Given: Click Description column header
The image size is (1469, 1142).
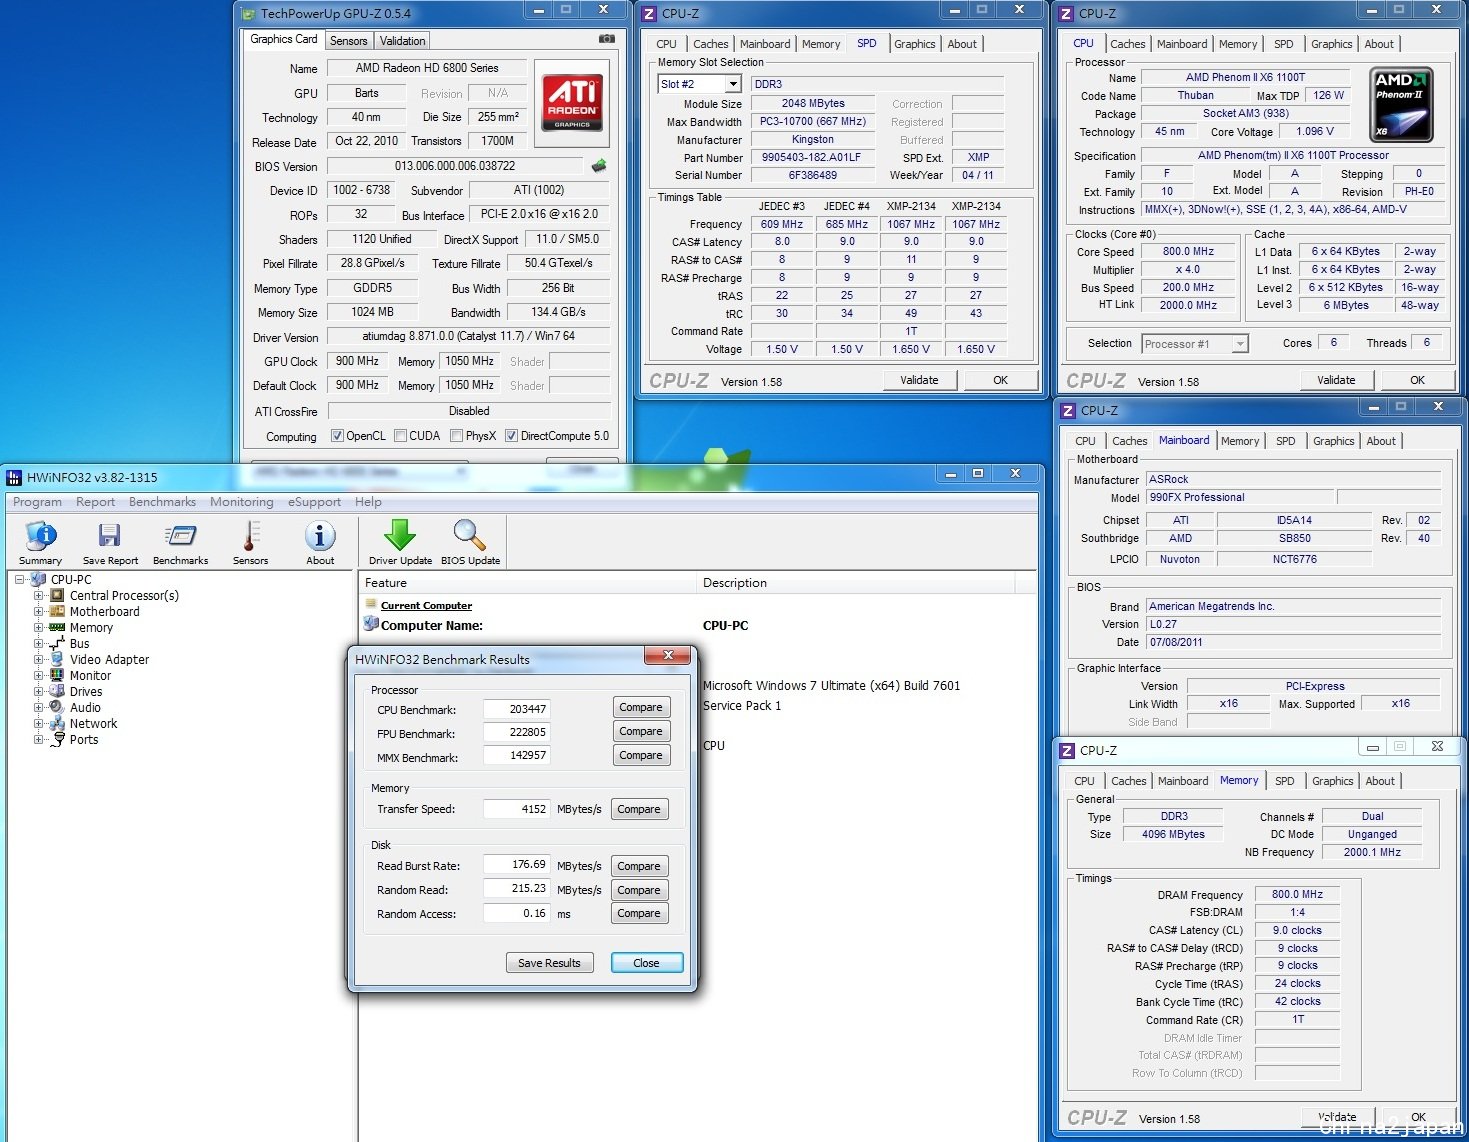Looking at the screenshot, I should tap(855, 583).
